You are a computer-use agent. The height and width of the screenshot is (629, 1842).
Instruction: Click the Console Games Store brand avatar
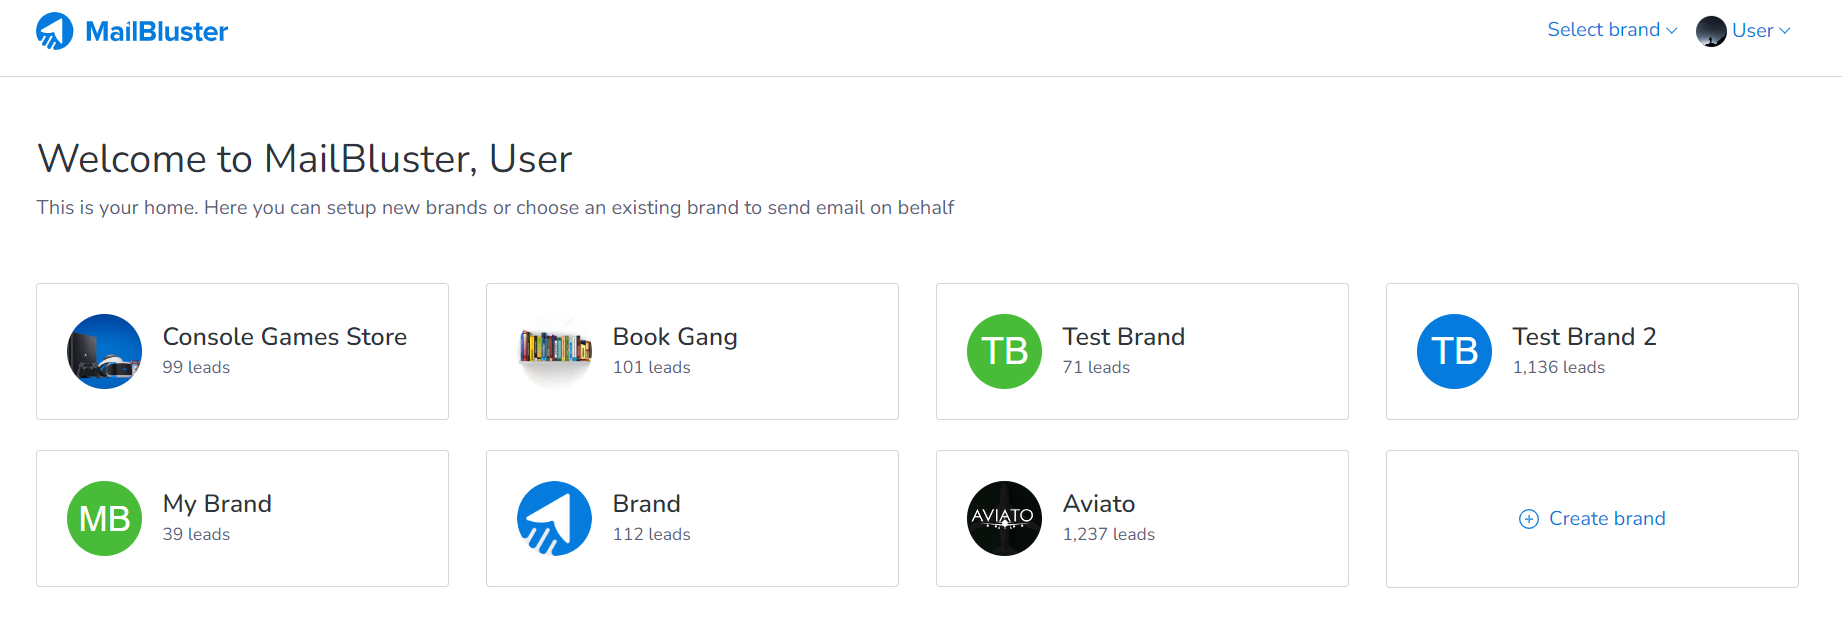coord(104,352)
